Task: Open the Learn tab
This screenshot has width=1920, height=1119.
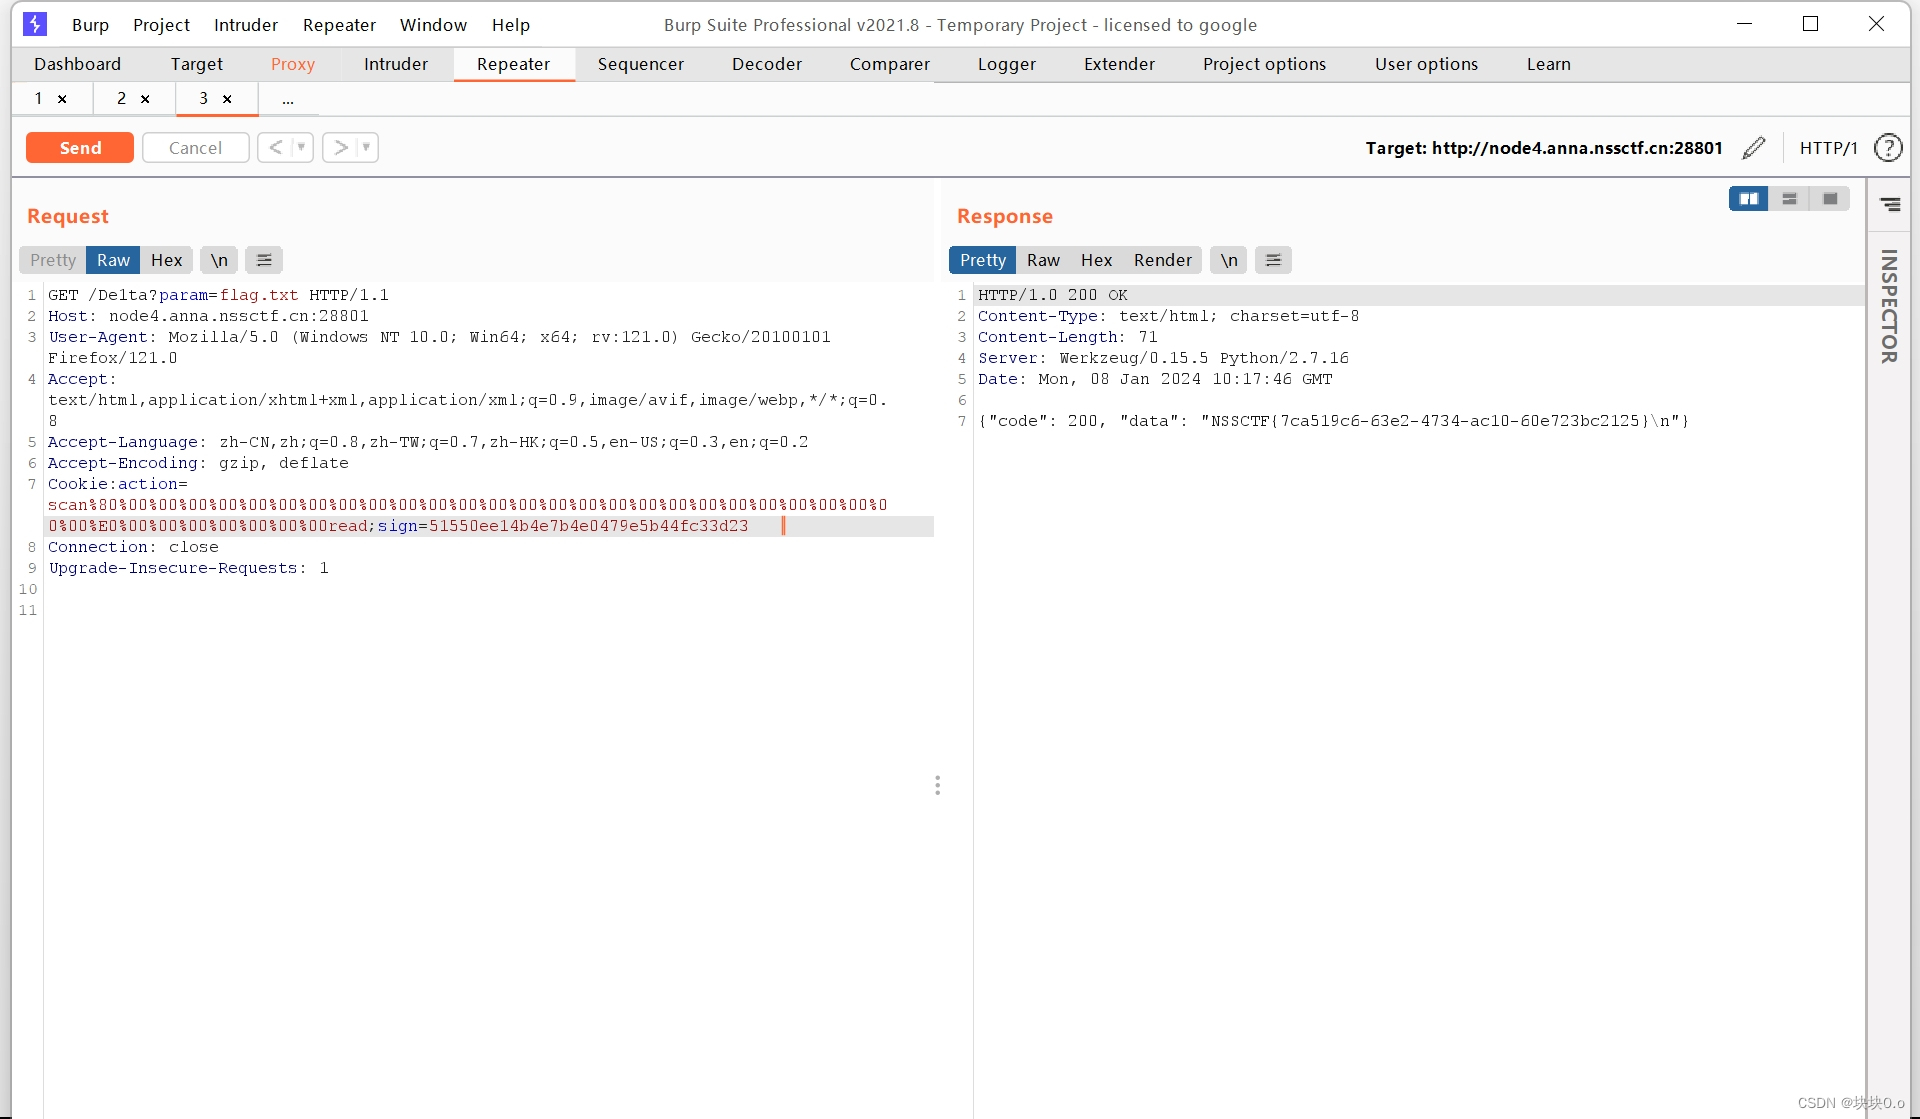Action: pos(1549,64)
